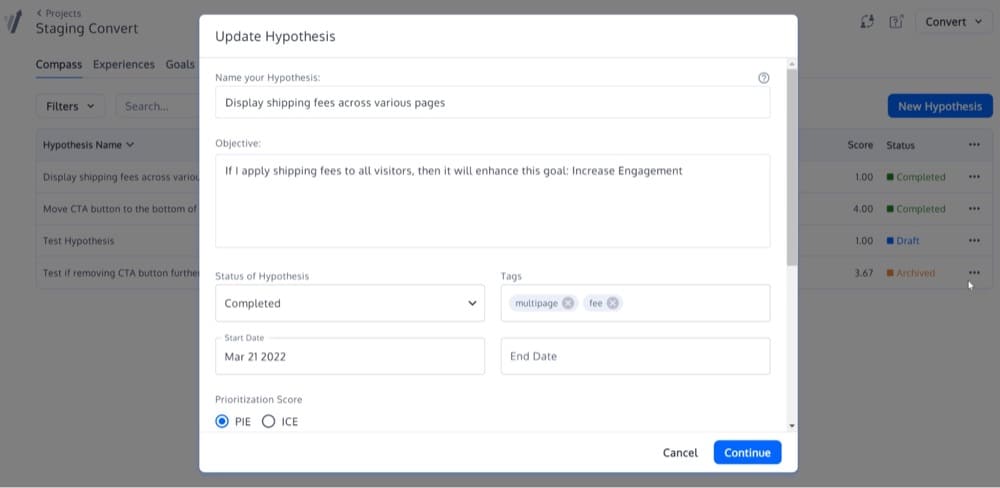Screen dimensions: 1000x488
Task: Select the PIE prioritization score
Action: [221, 421]
